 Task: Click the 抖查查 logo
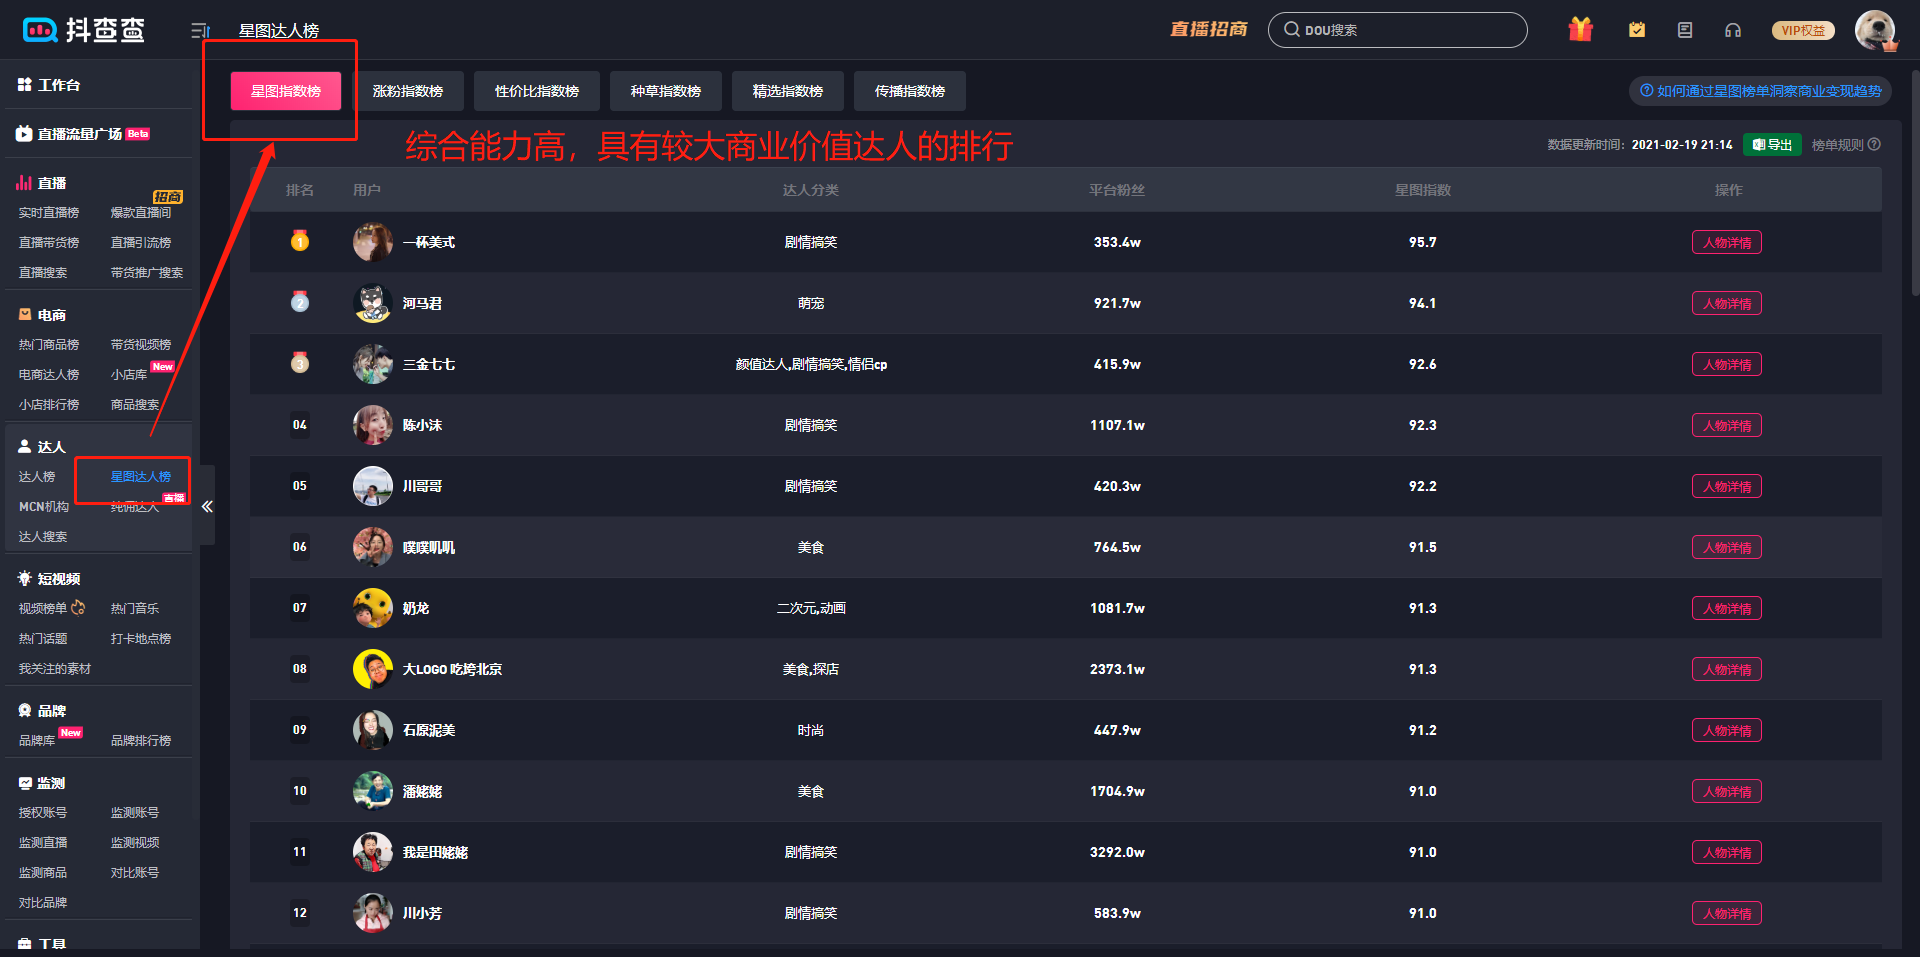[x=84, y=30]
